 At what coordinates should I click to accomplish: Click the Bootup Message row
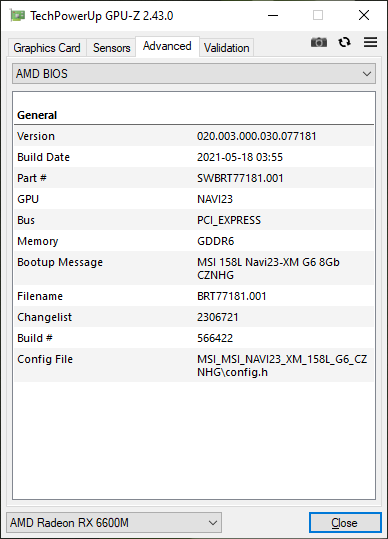(194, 268)
